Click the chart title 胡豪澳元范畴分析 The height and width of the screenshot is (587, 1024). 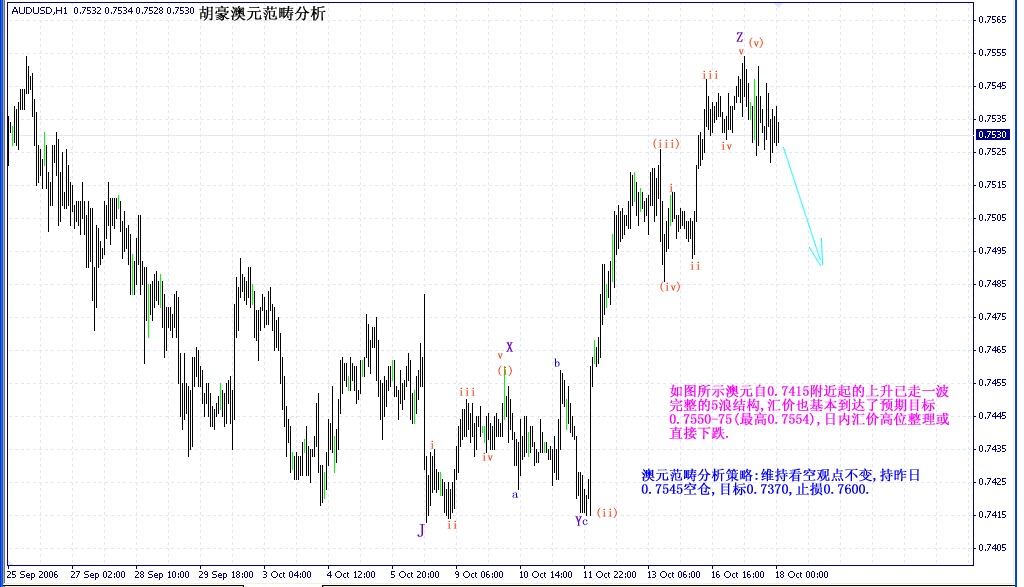263,14
